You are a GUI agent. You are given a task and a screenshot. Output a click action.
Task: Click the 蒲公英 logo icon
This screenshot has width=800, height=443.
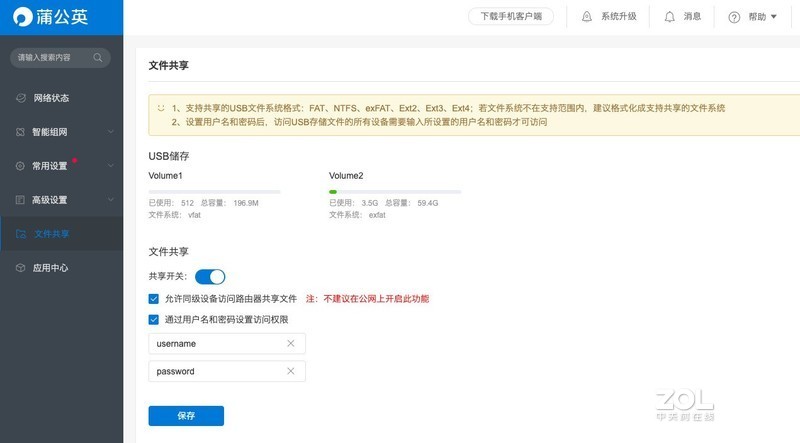click(23, 17)
